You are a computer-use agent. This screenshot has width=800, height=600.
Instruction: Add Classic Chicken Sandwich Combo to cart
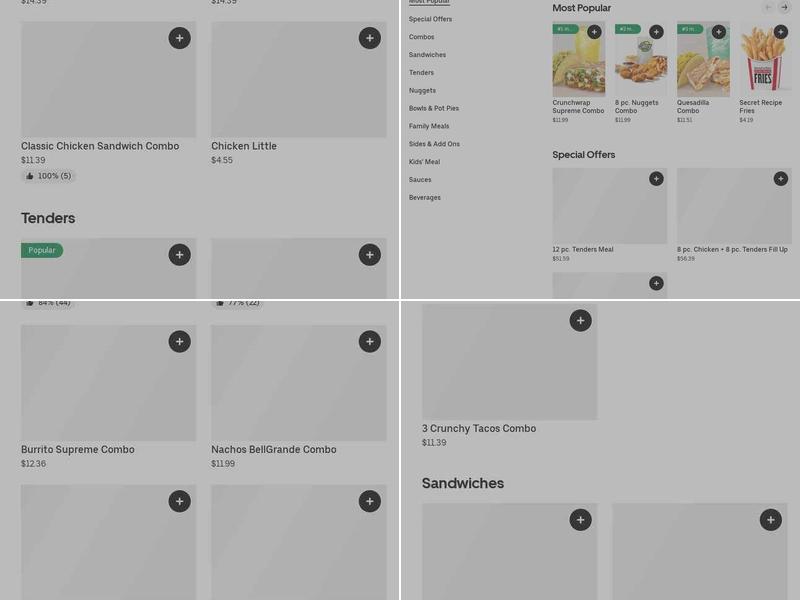(180, 38)
